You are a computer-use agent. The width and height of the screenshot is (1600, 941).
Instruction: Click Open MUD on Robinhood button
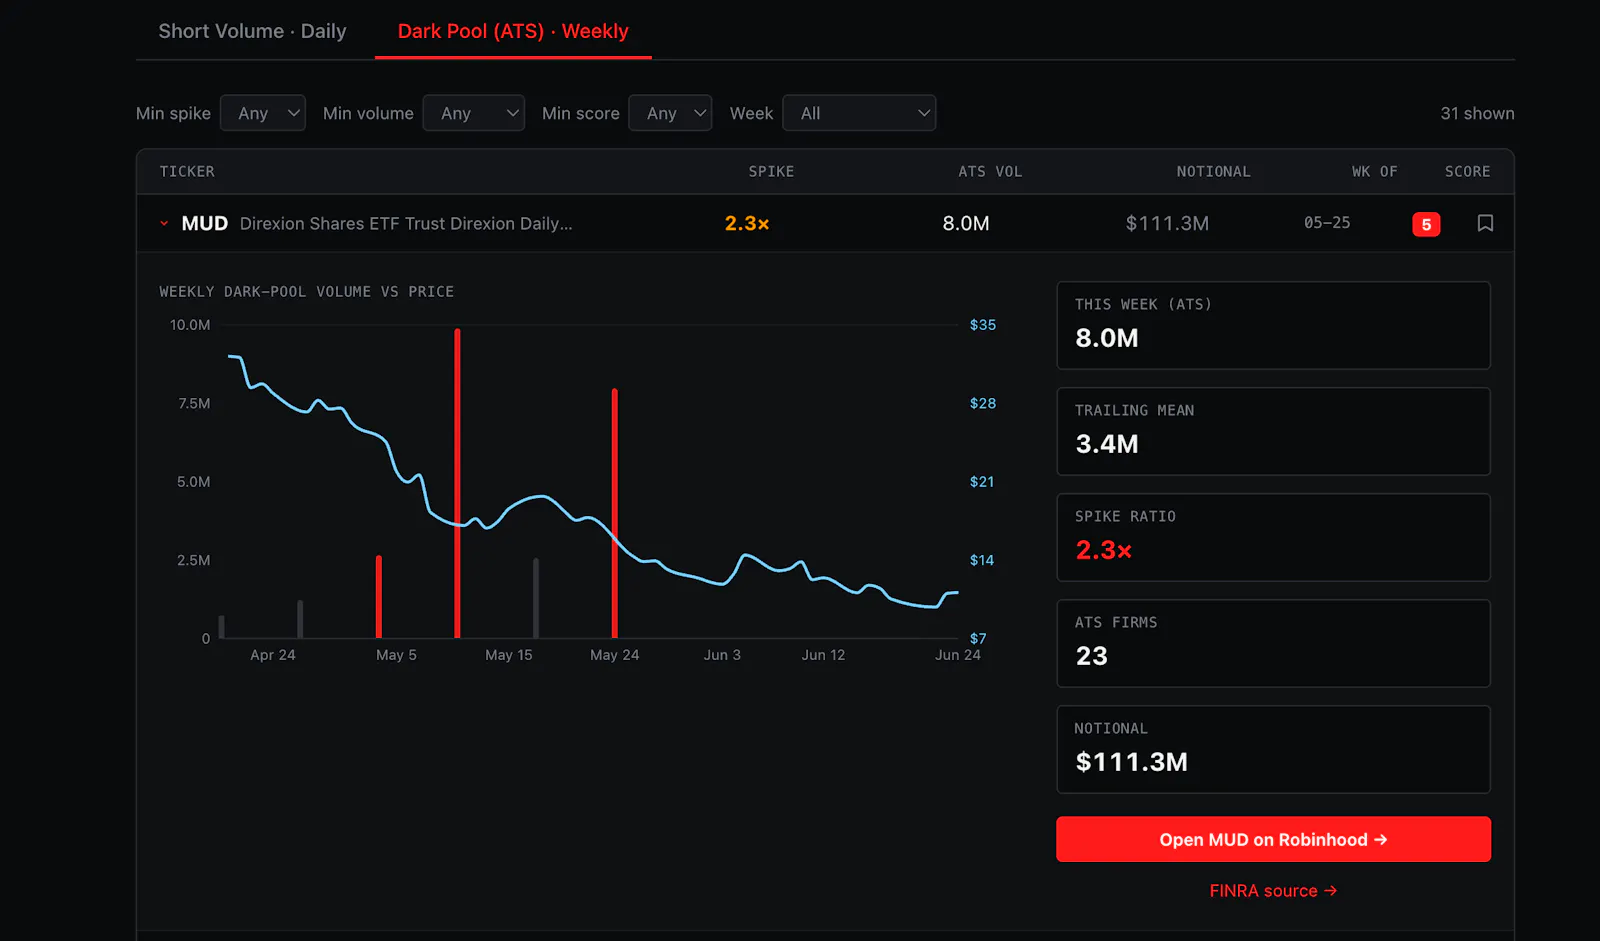pyautogui.click(x=1273, y=839)
